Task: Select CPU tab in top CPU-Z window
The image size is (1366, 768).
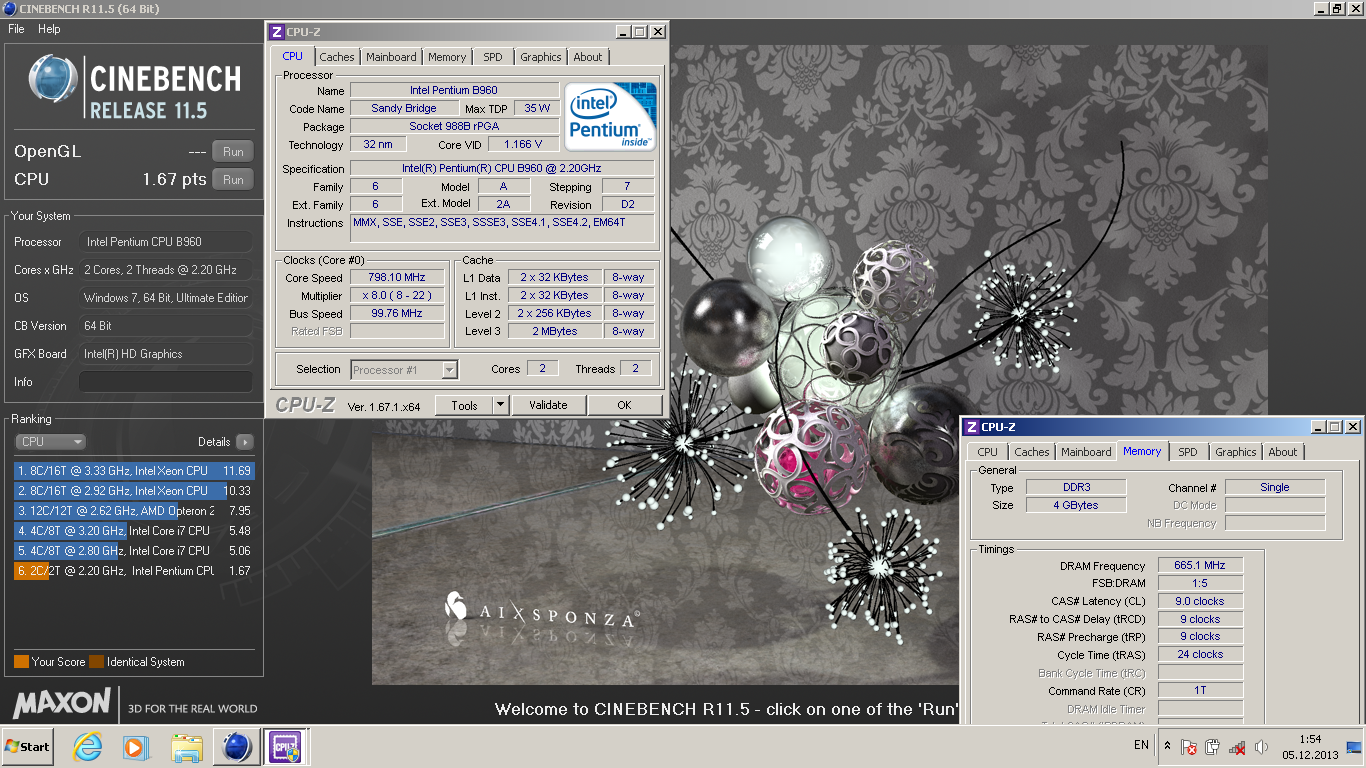Action: pyautogui.click(x=293, y=56)
